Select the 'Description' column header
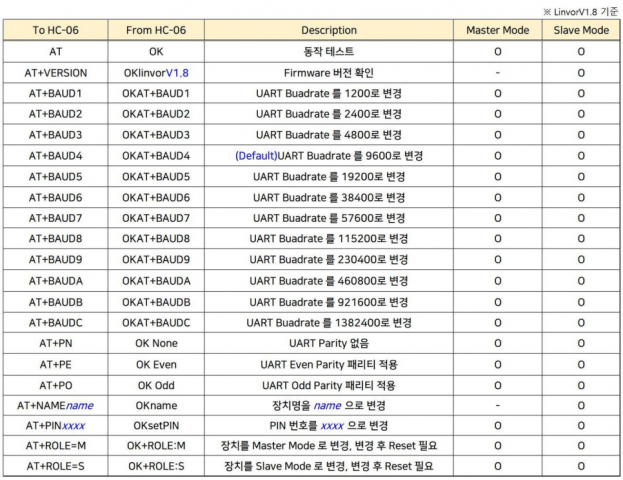 tap(329, 30)
